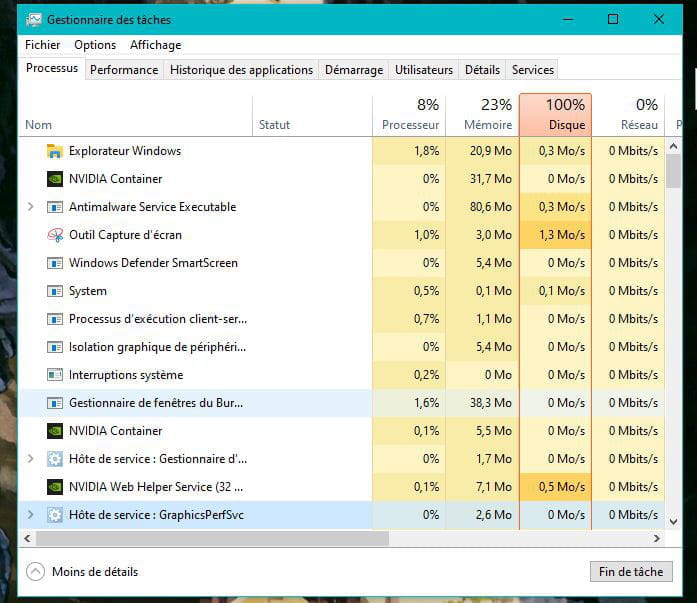The height and width of the screenshot is (603, 697).
Task: Click the Hôte de service : Gestionnaire d'... gear icon
Action: [55, 459]
